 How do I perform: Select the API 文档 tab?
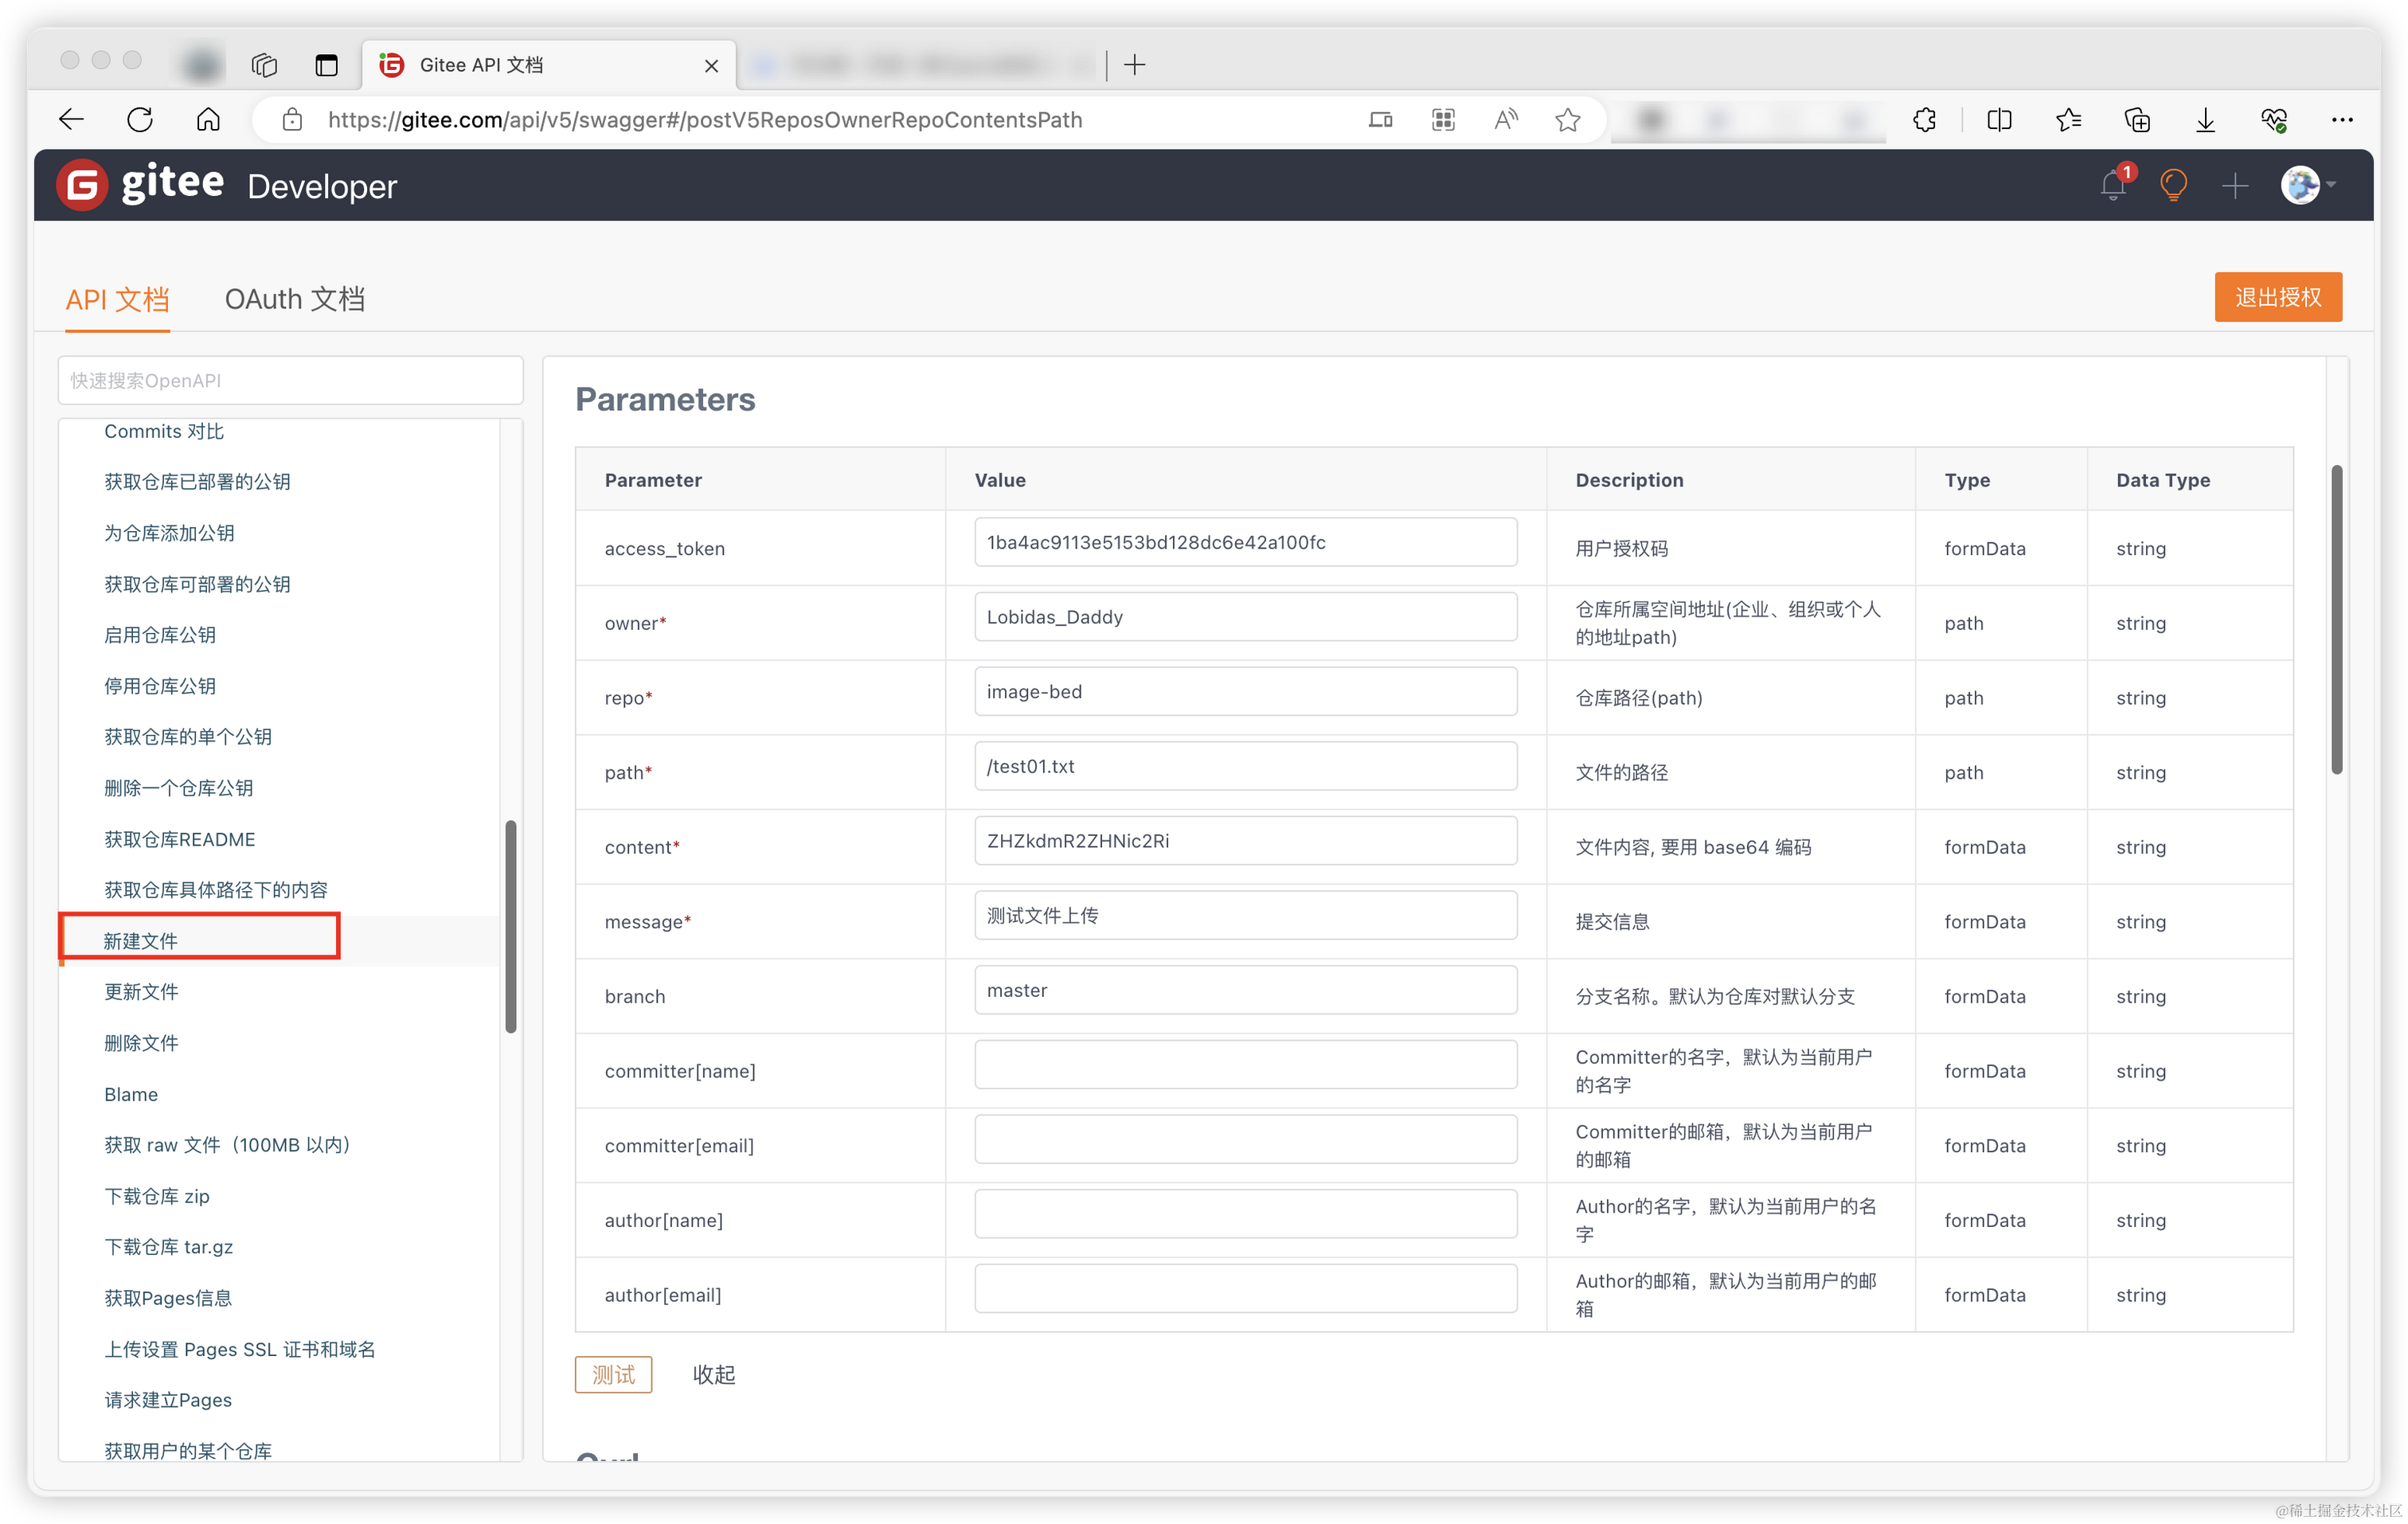[117, 299]
